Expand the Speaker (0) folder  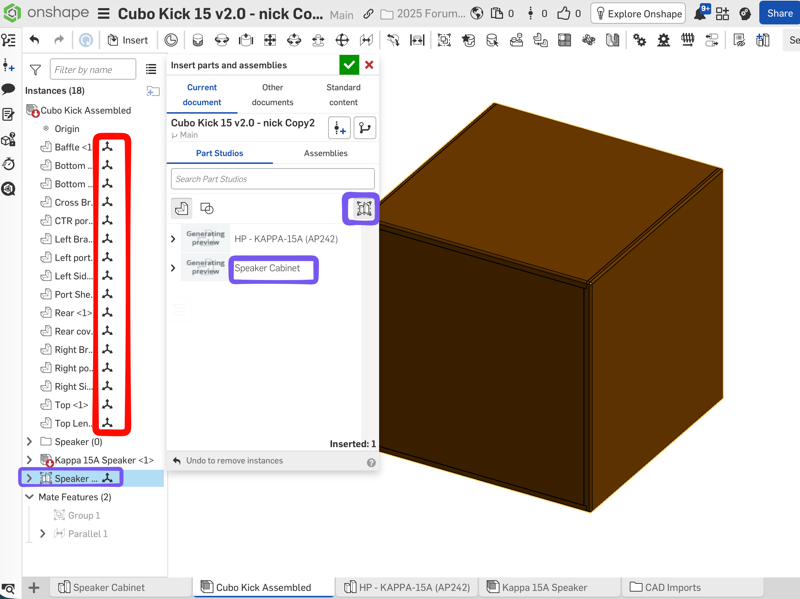29,441
